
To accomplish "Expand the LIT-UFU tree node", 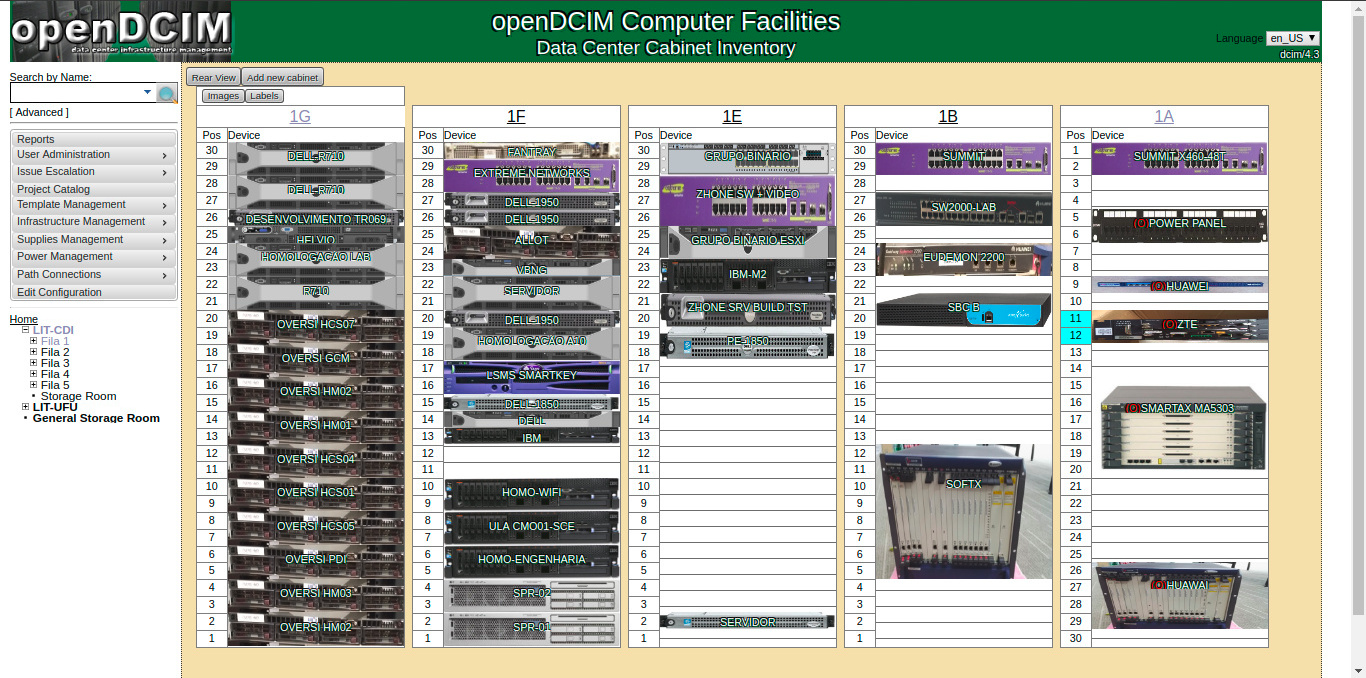I will click(x=25, y=407).
